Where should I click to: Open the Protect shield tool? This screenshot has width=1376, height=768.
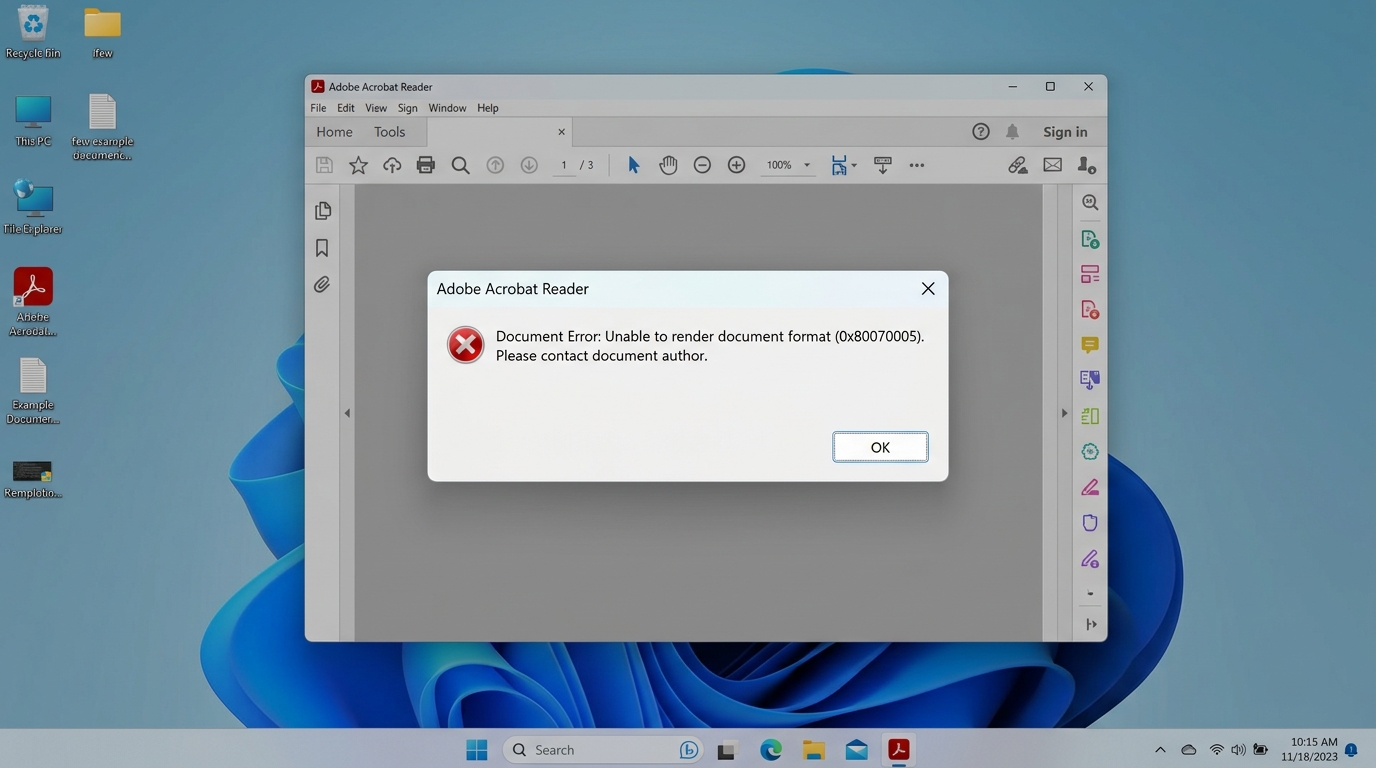click(1090, 523)
